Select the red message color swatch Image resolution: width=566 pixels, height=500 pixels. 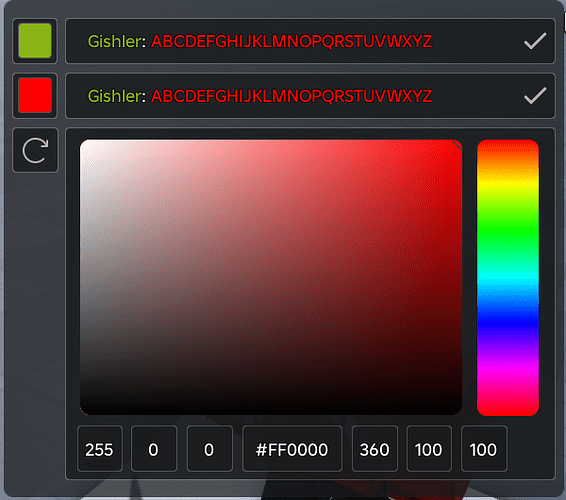coord(35,96)
